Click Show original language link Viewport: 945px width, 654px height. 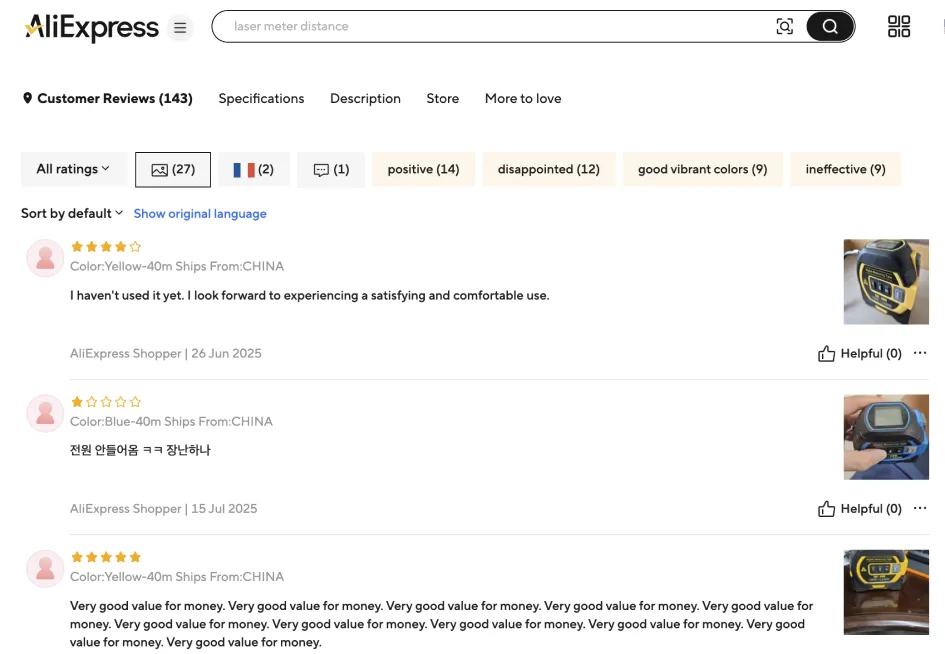click(x=200, y=214)
